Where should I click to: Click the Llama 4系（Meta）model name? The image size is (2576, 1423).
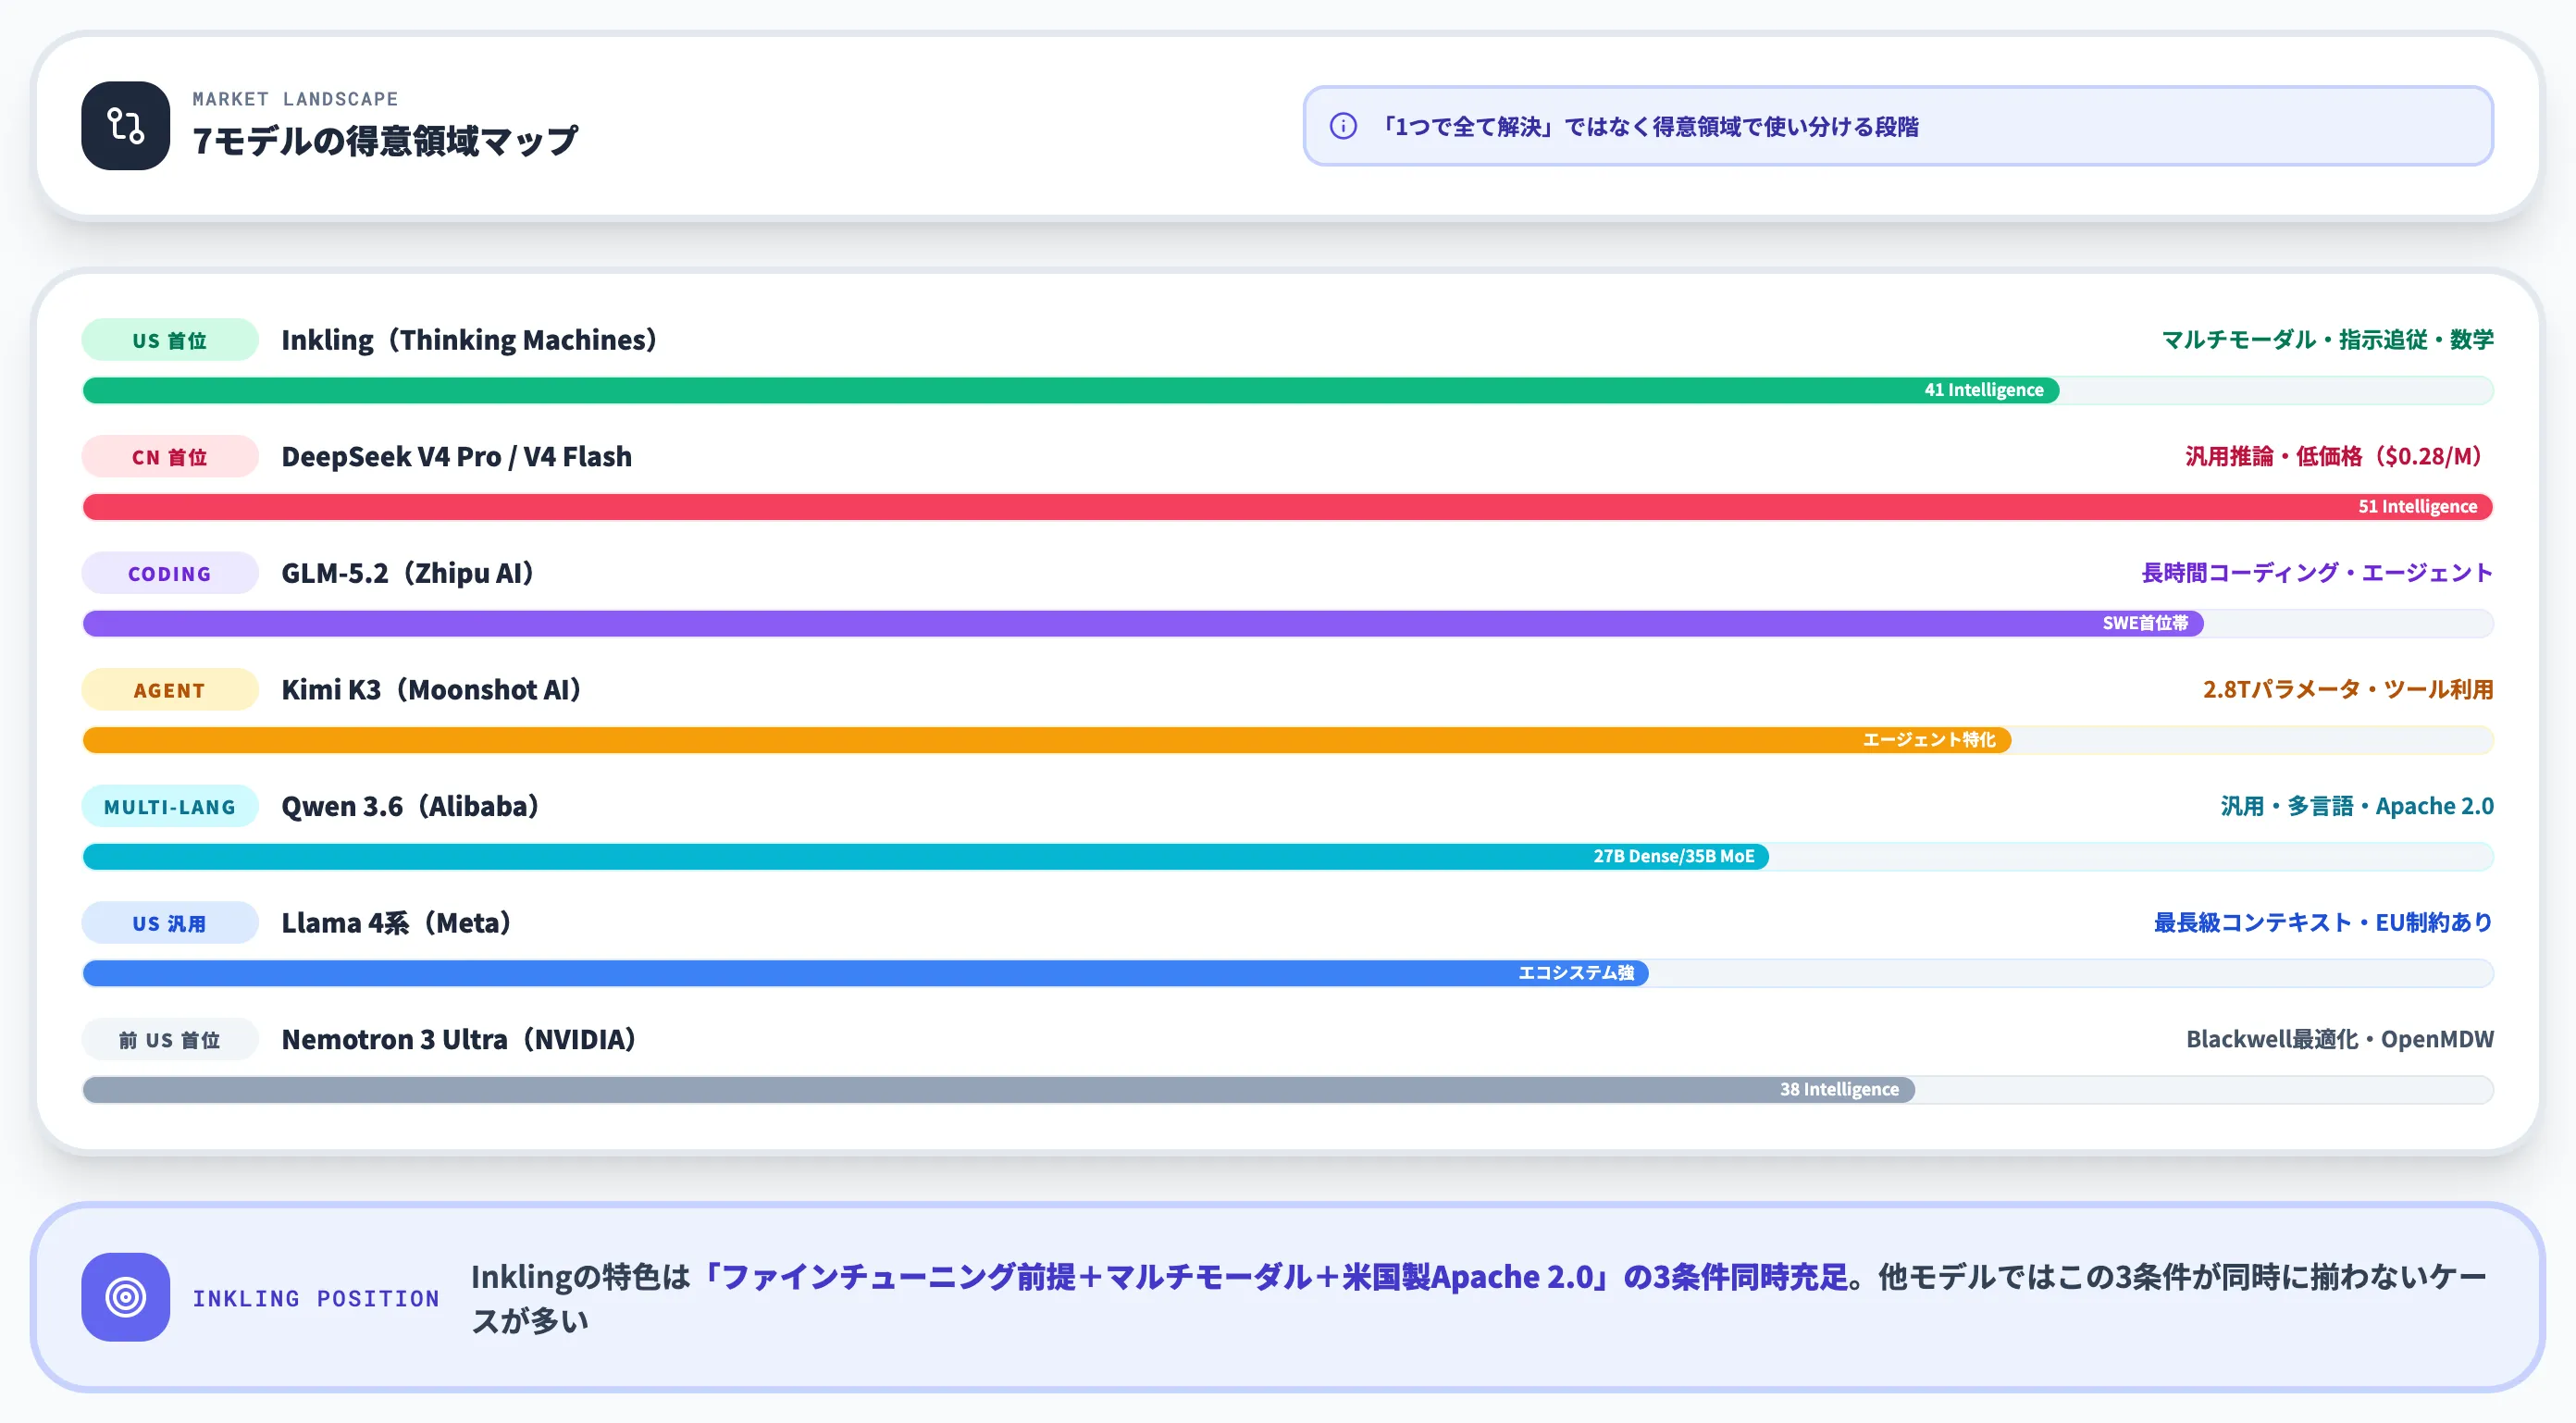tap(396, 924)
